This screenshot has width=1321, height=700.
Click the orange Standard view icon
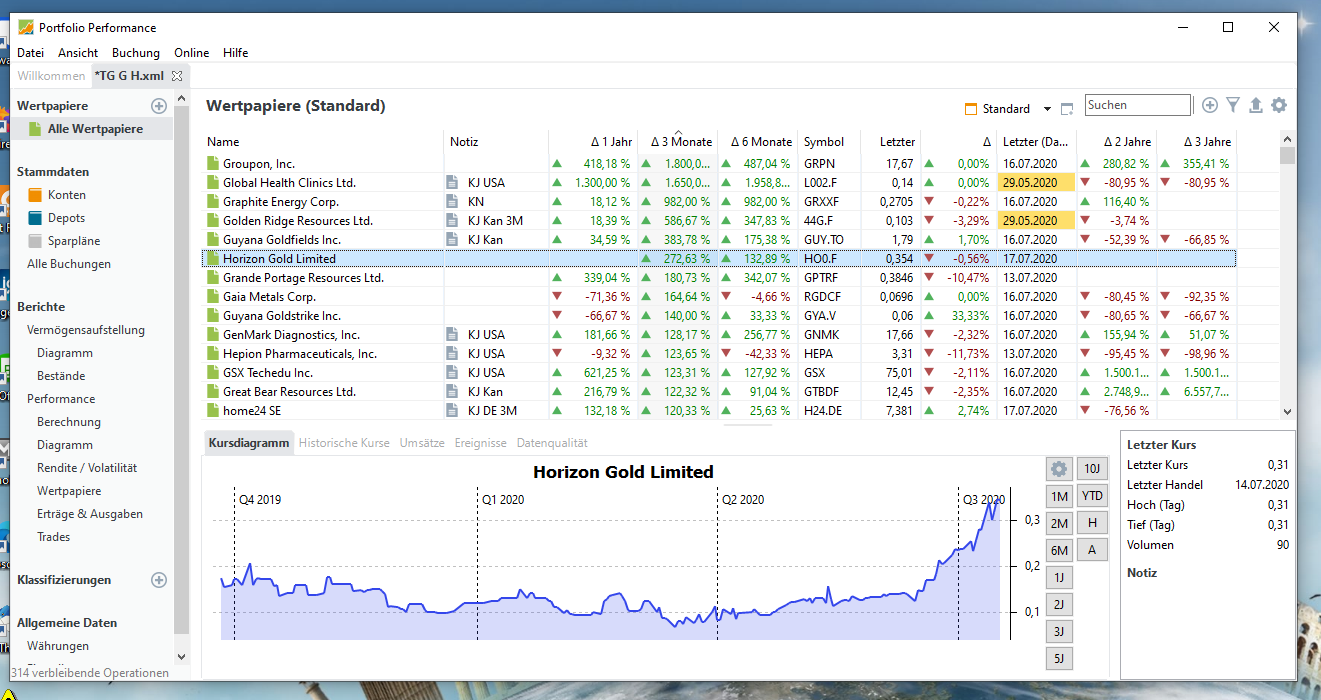[971, 109]
